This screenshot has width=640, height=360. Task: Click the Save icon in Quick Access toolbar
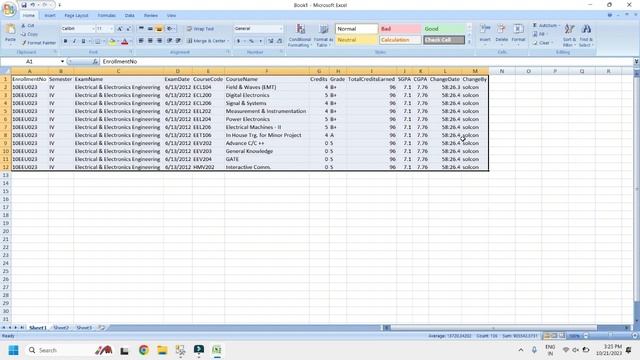tap(24, 5)
